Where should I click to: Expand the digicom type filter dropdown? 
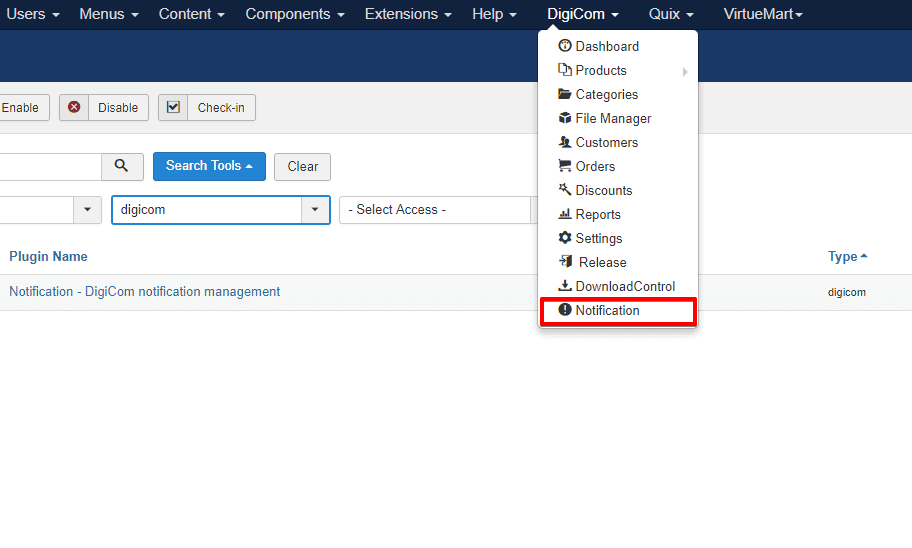pos(316,210)
